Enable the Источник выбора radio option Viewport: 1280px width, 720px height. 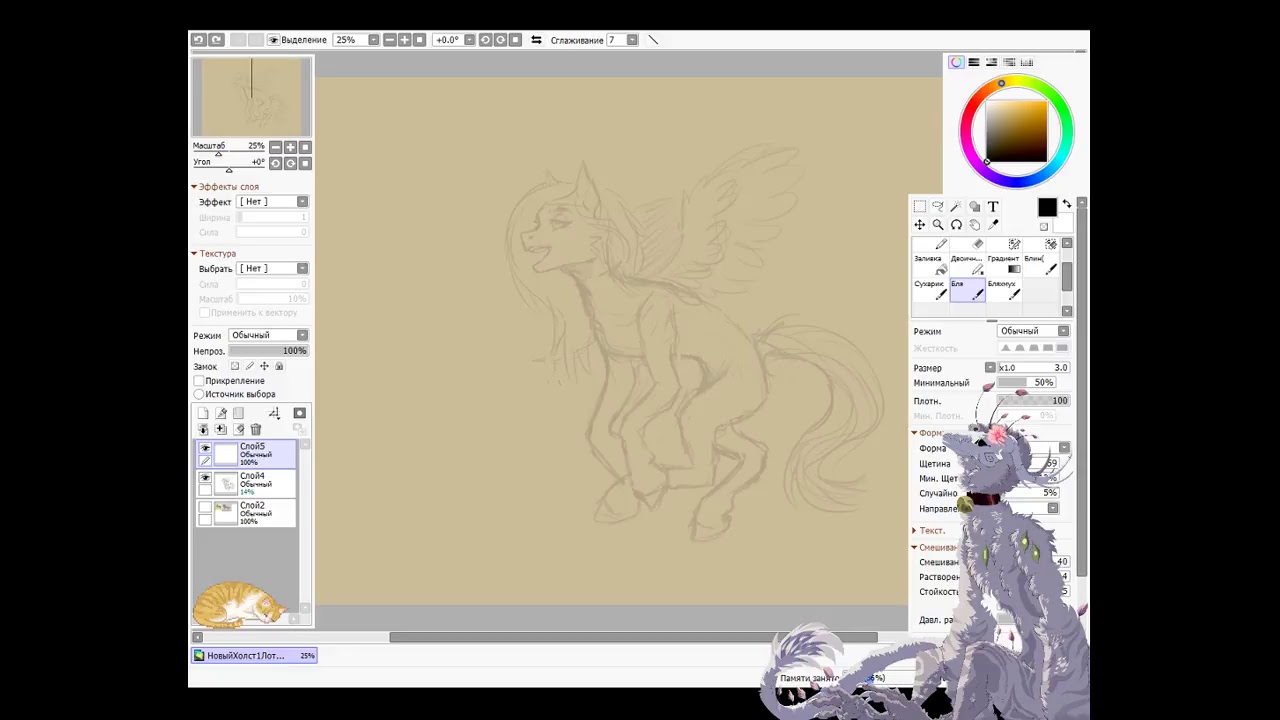click(x=199, y=394)
